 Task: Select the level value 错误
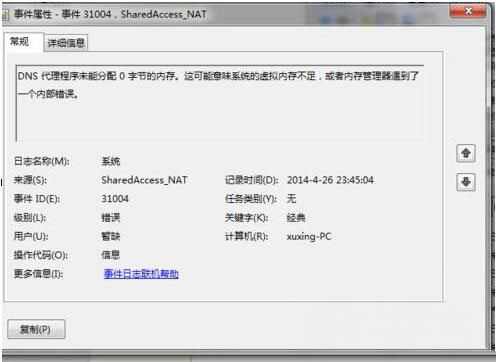(111, 218)
